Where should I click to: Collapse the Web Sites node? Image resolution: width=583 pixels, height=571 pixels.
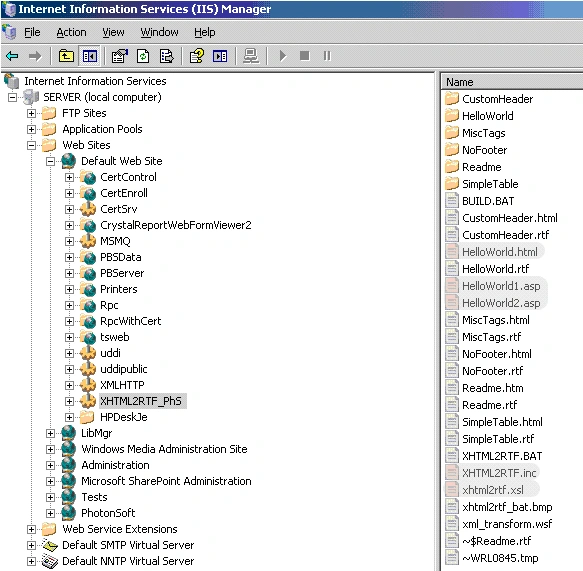(x=32, y=145)
